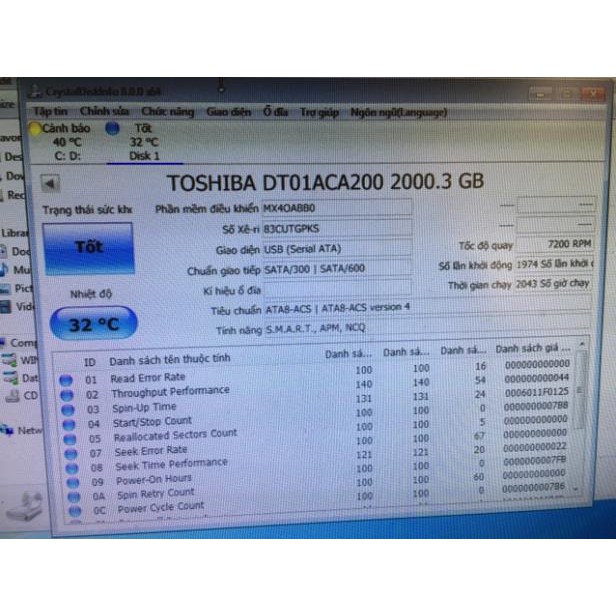
Task: Click the blue Tốt health status button
Action: [88, 247]
